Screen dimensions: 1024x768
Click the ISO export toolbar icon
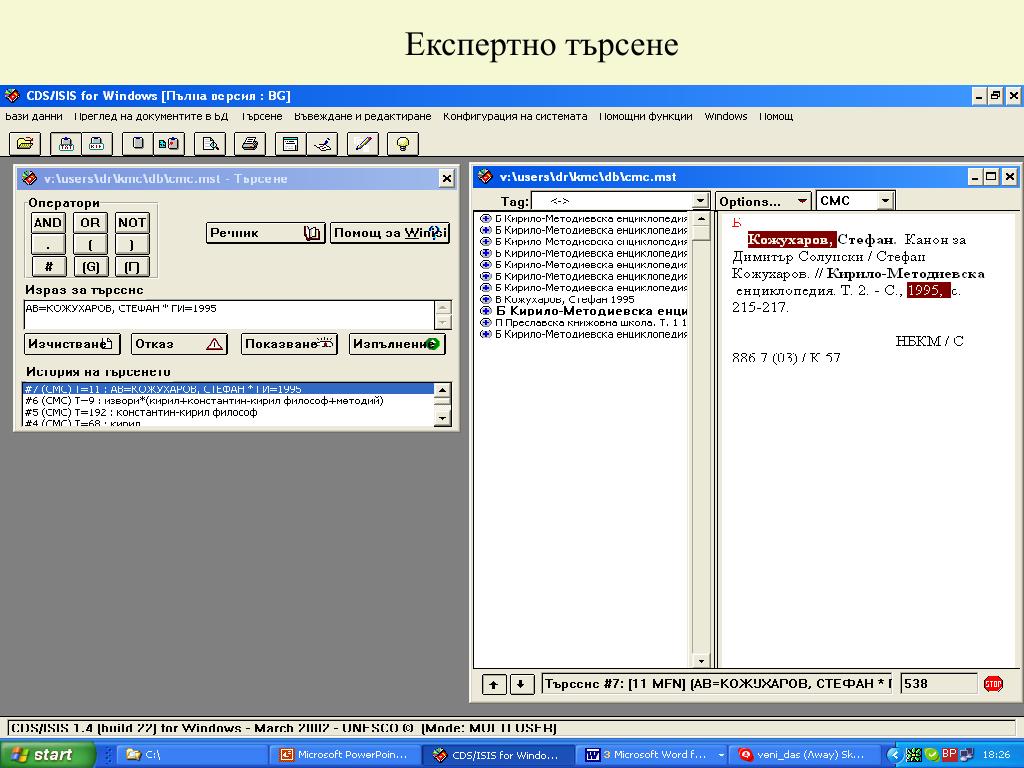pyautogui.click(x=97, y=144)
